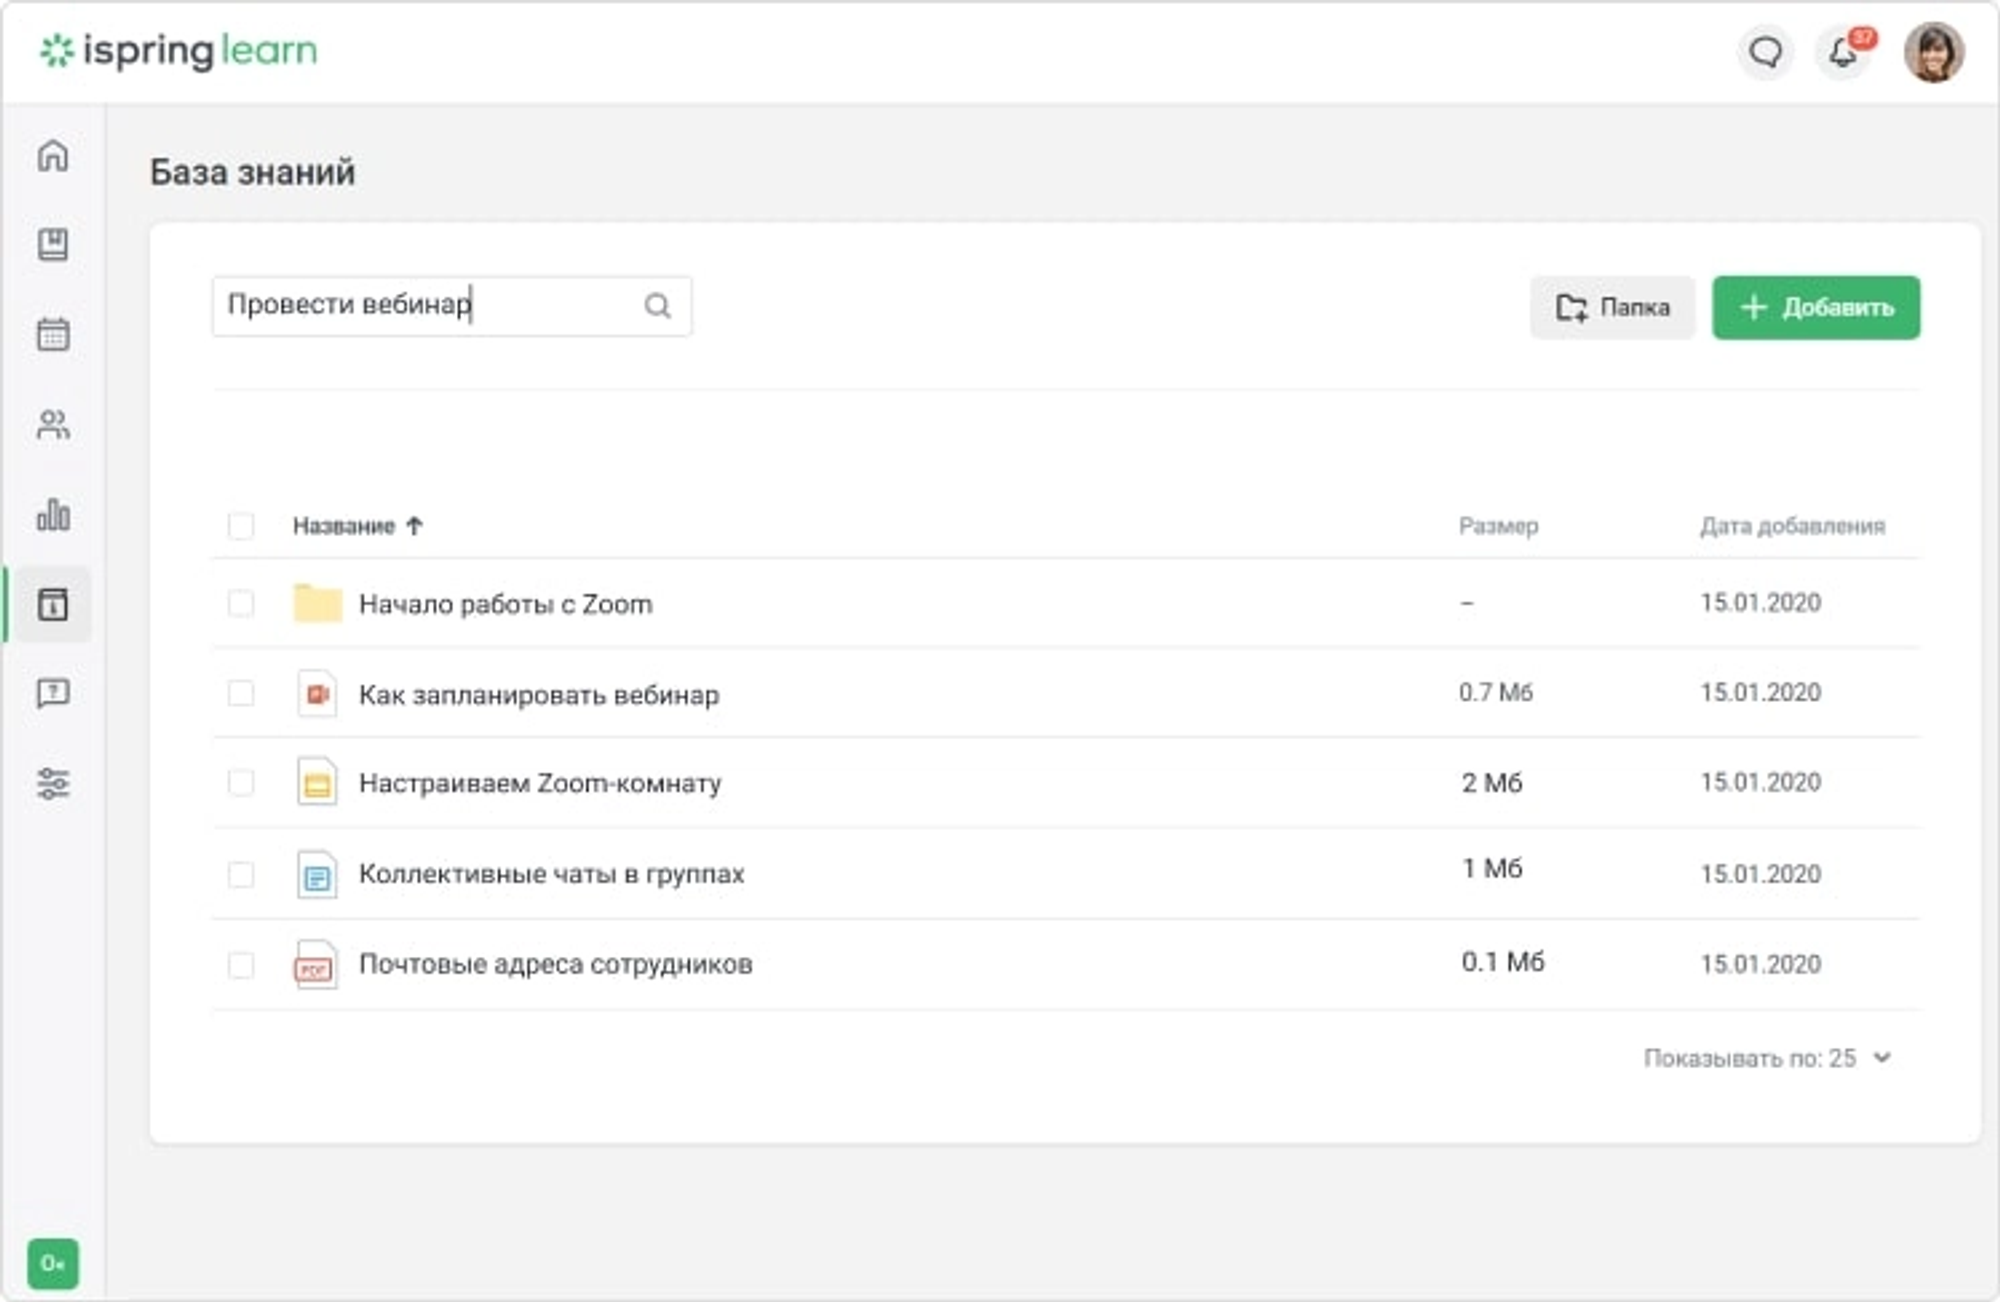The image size is (2000, 1302).
Task: Click the Папка new folder button
Action: point(1612,308)
